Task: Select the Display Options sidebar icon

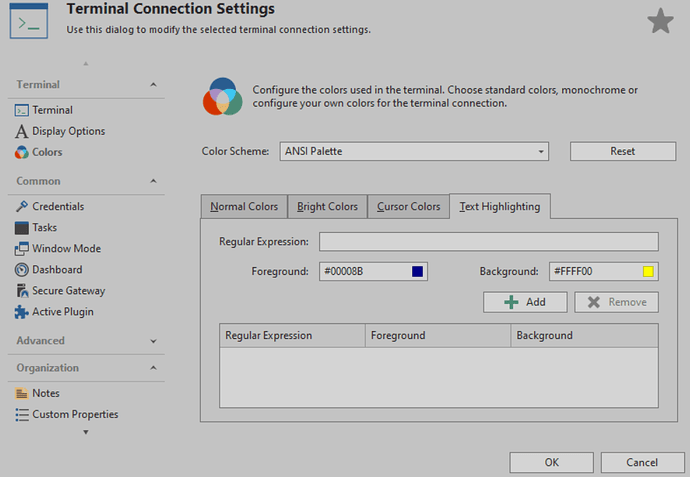Action: [x=23, y=131]
